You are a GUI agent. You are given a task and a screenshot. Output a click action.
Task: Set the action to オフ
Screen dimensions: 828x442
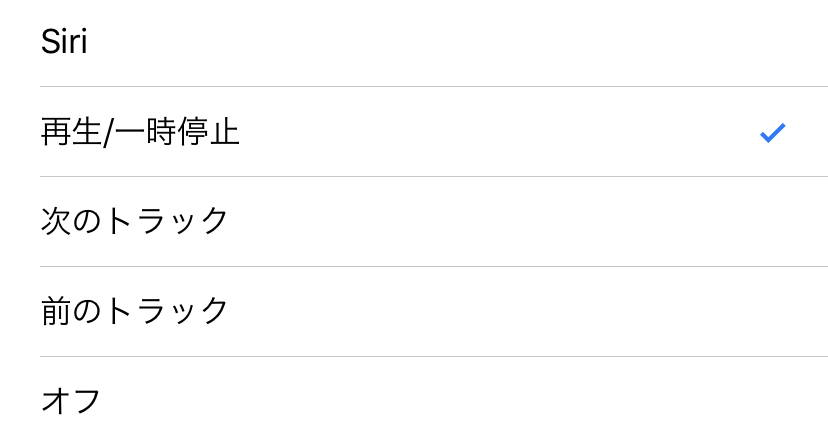click(414, 400)
